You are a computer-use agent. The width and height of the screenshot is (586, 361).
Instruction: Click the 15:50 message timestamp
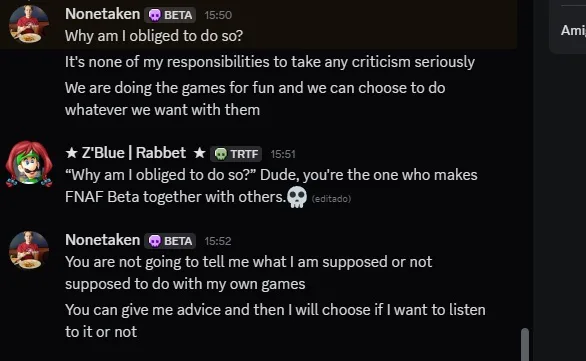(x=218, y=15)
